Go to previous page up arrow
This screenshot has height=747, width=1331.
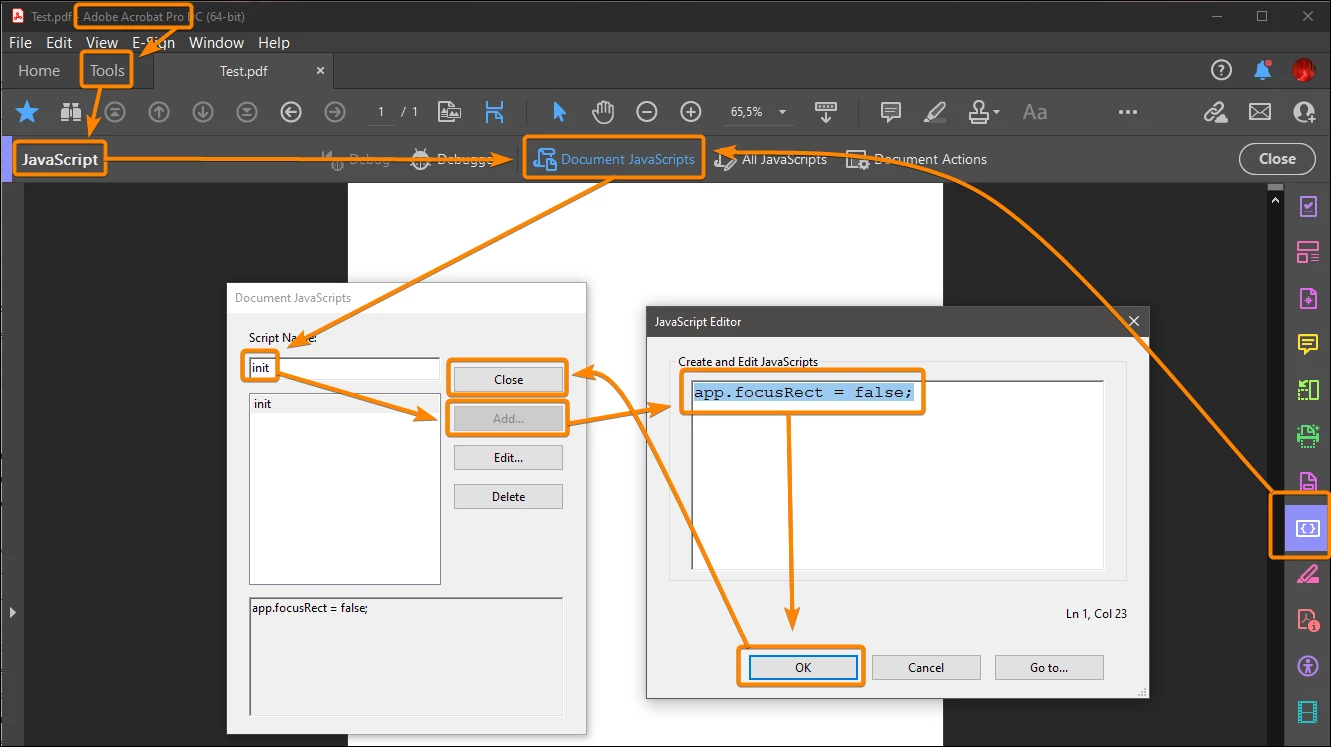159,112
